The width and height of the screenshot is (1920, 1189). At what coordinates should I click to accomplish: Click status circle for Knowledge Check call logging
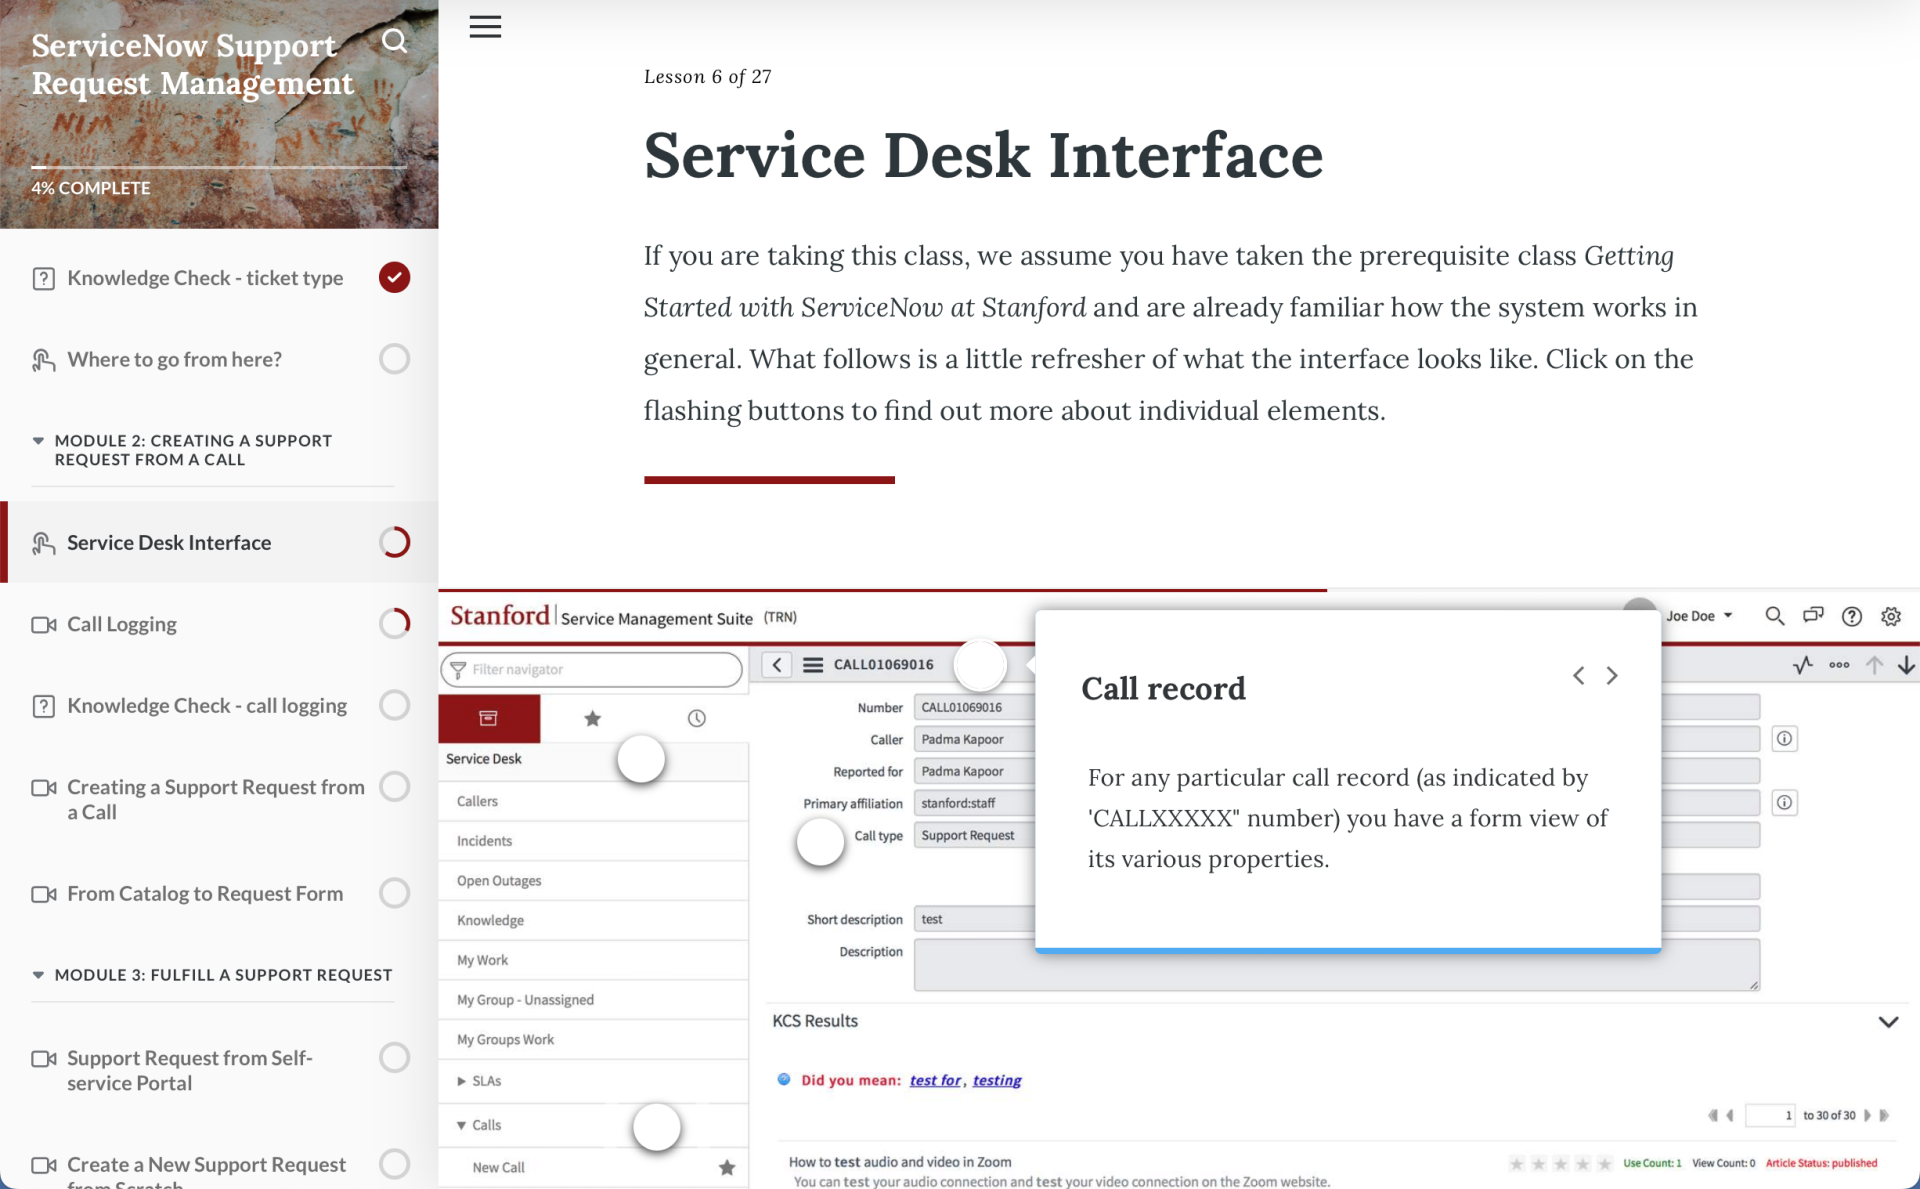(x=394, y=705)
